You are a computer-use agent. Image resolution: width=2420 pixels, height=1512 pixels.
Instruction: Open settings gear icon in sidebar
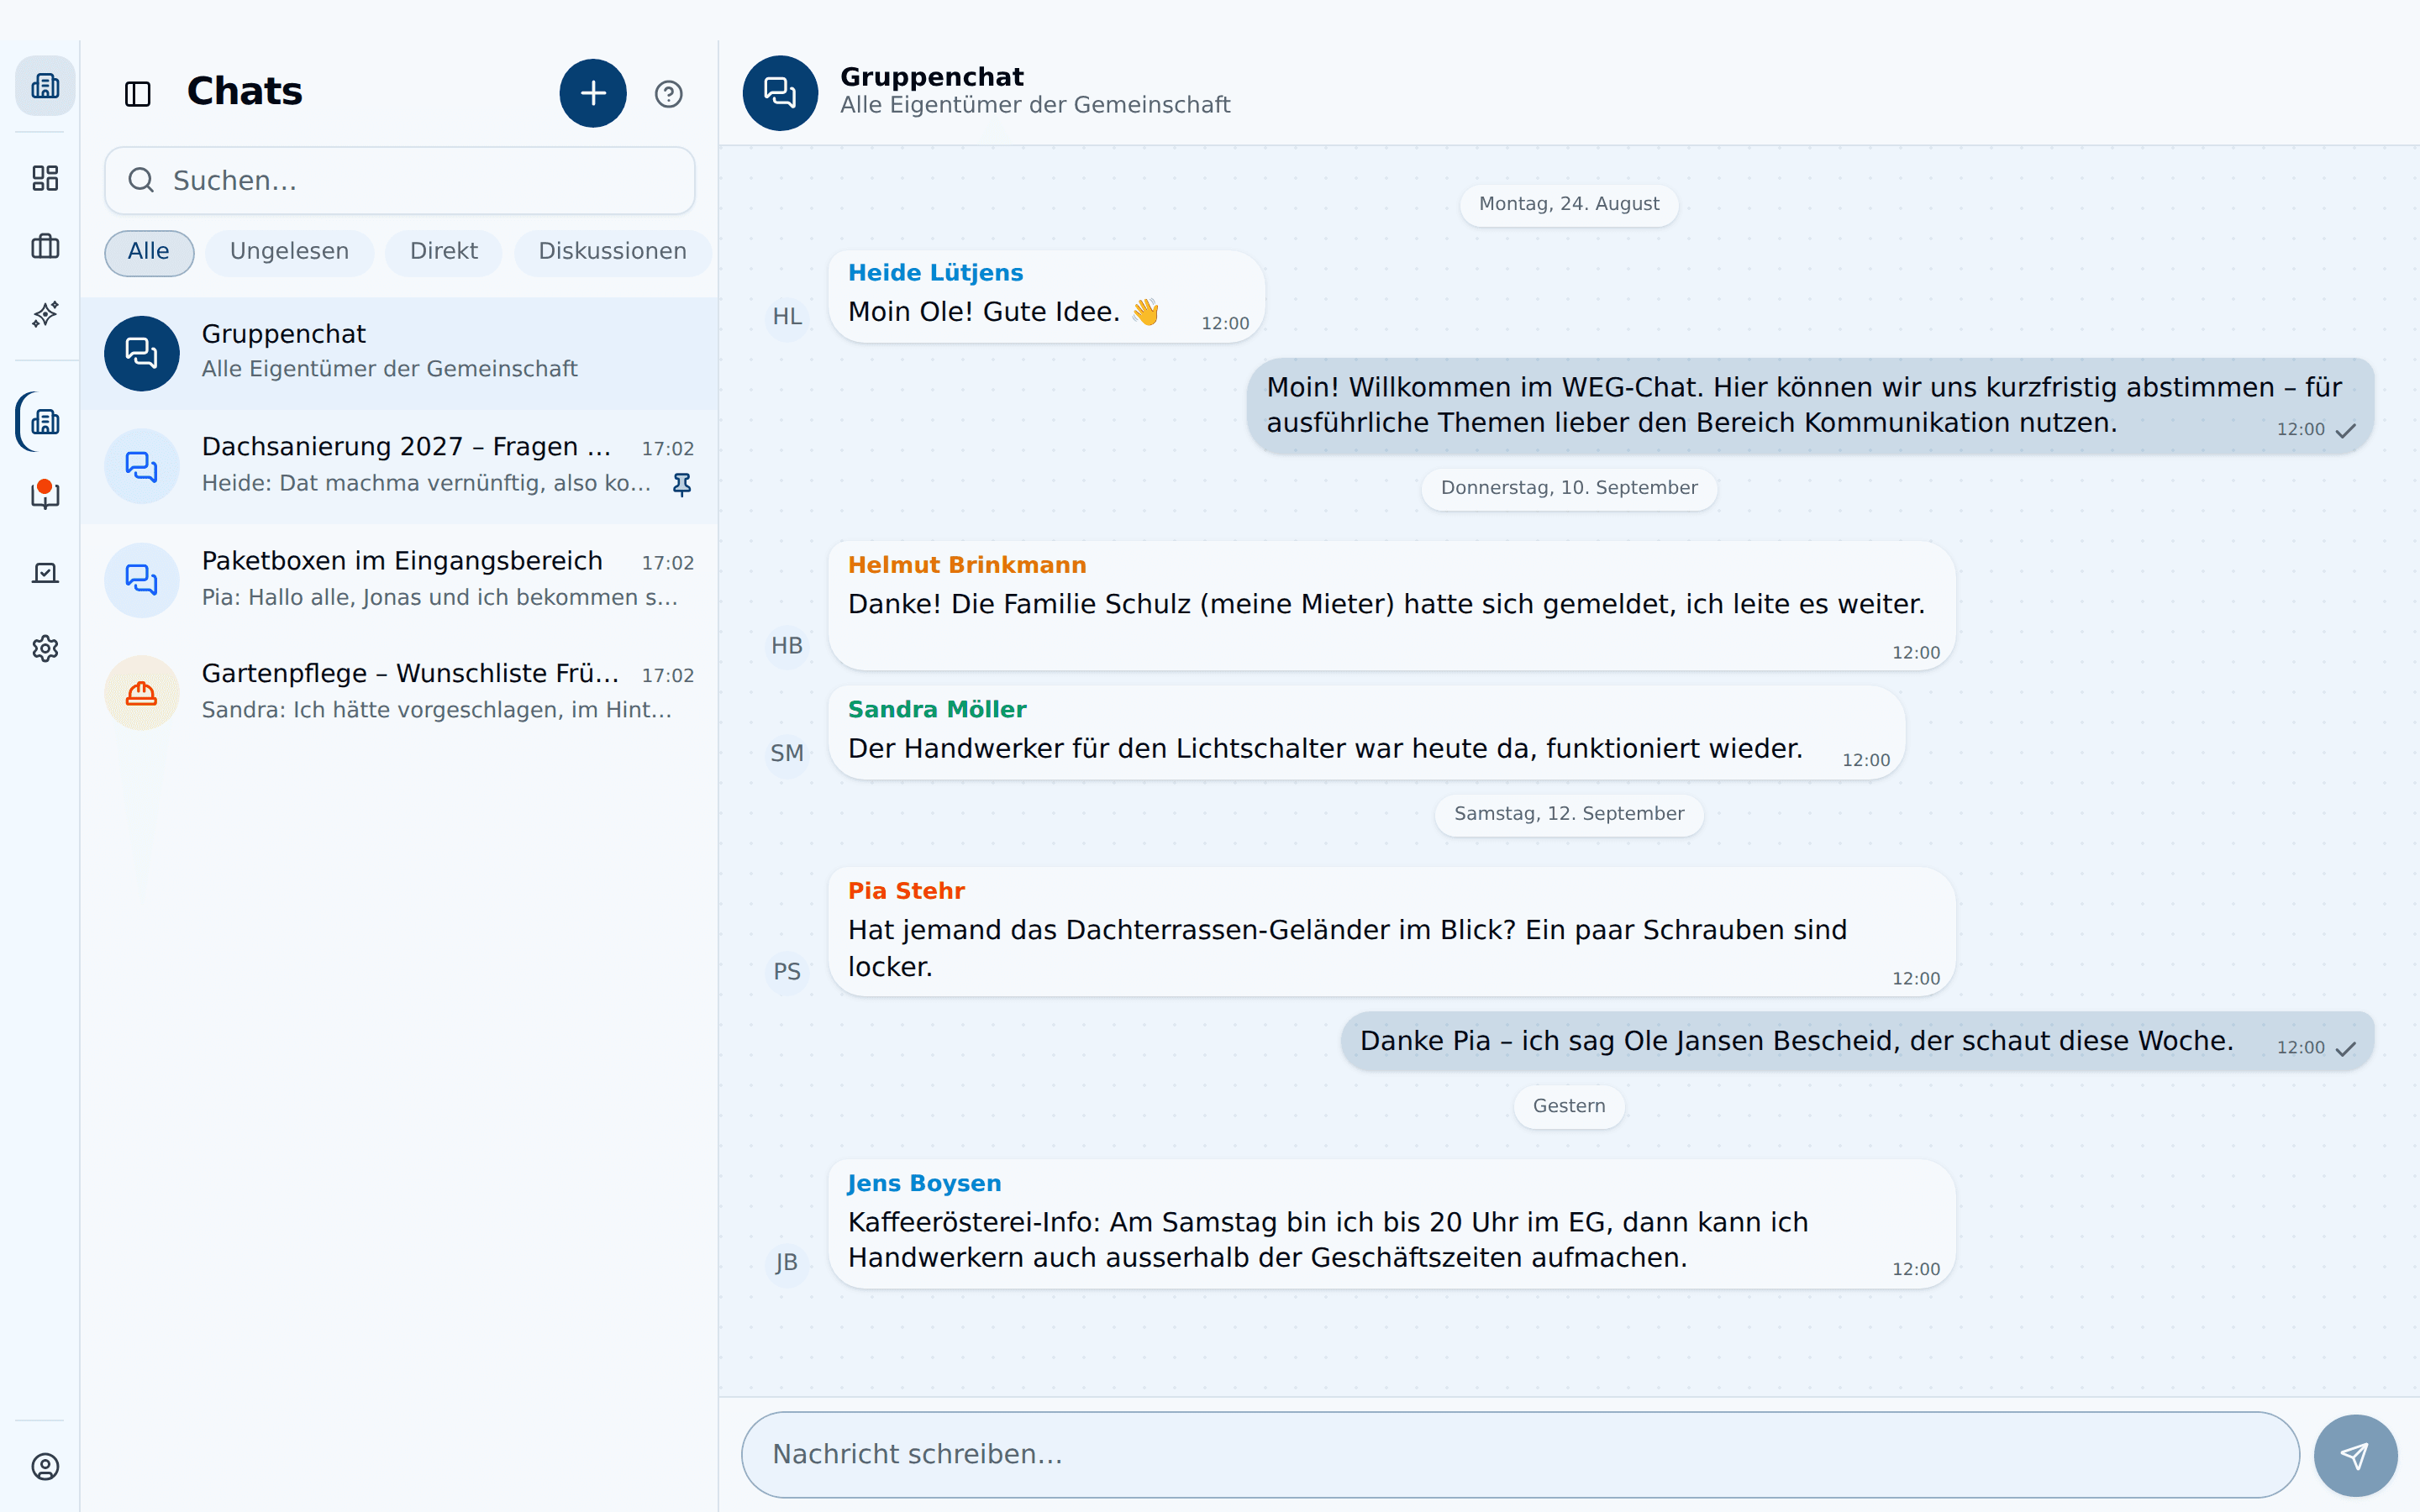pyautogui.click(x=45, y=648)
